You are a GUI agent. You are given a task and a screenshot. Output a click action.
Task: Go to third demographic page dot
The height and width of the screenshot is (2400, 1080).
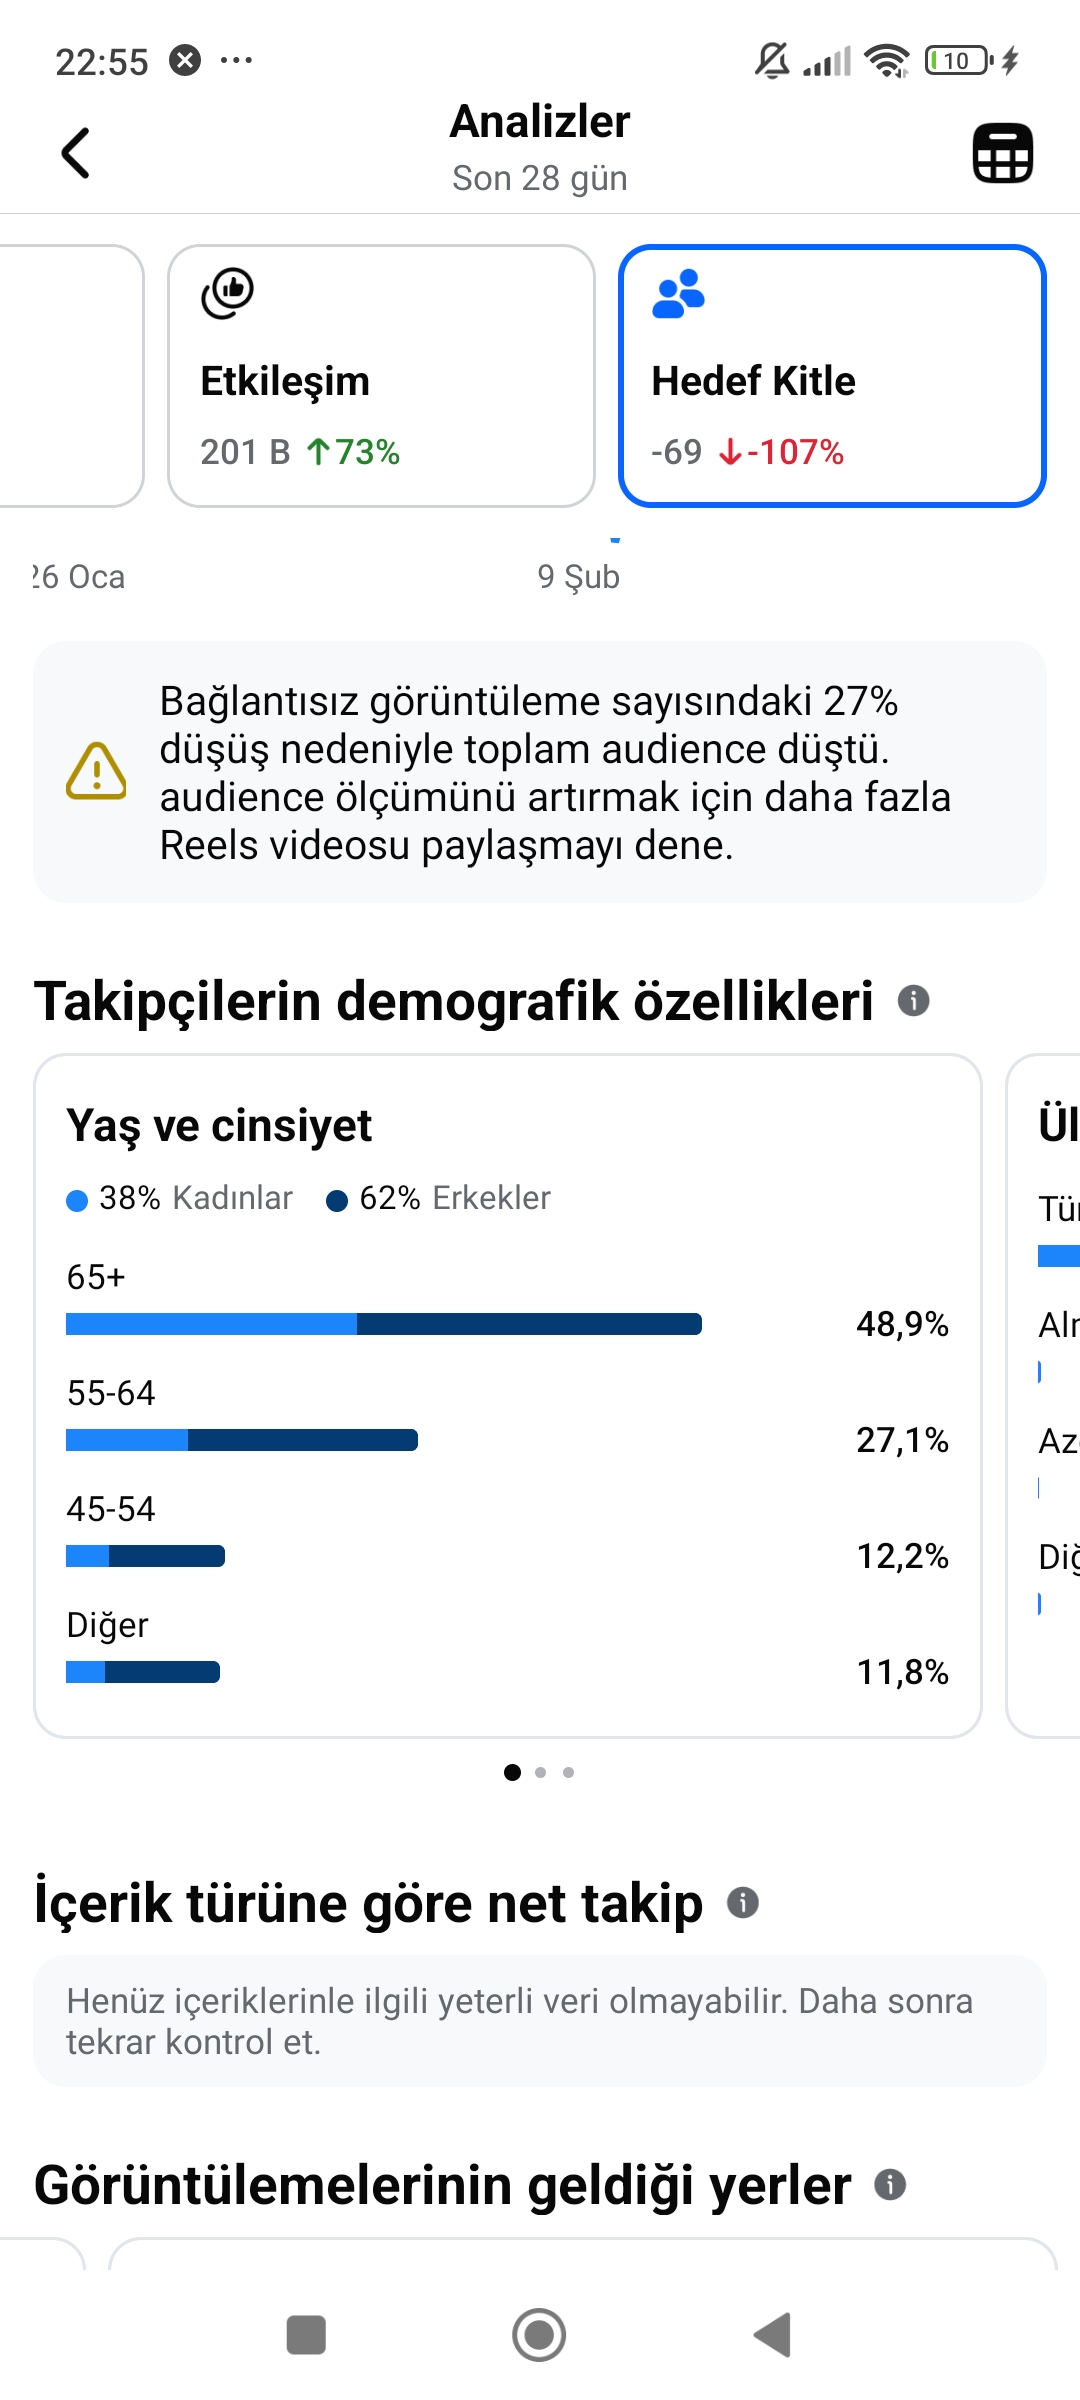pos(569,1772)
